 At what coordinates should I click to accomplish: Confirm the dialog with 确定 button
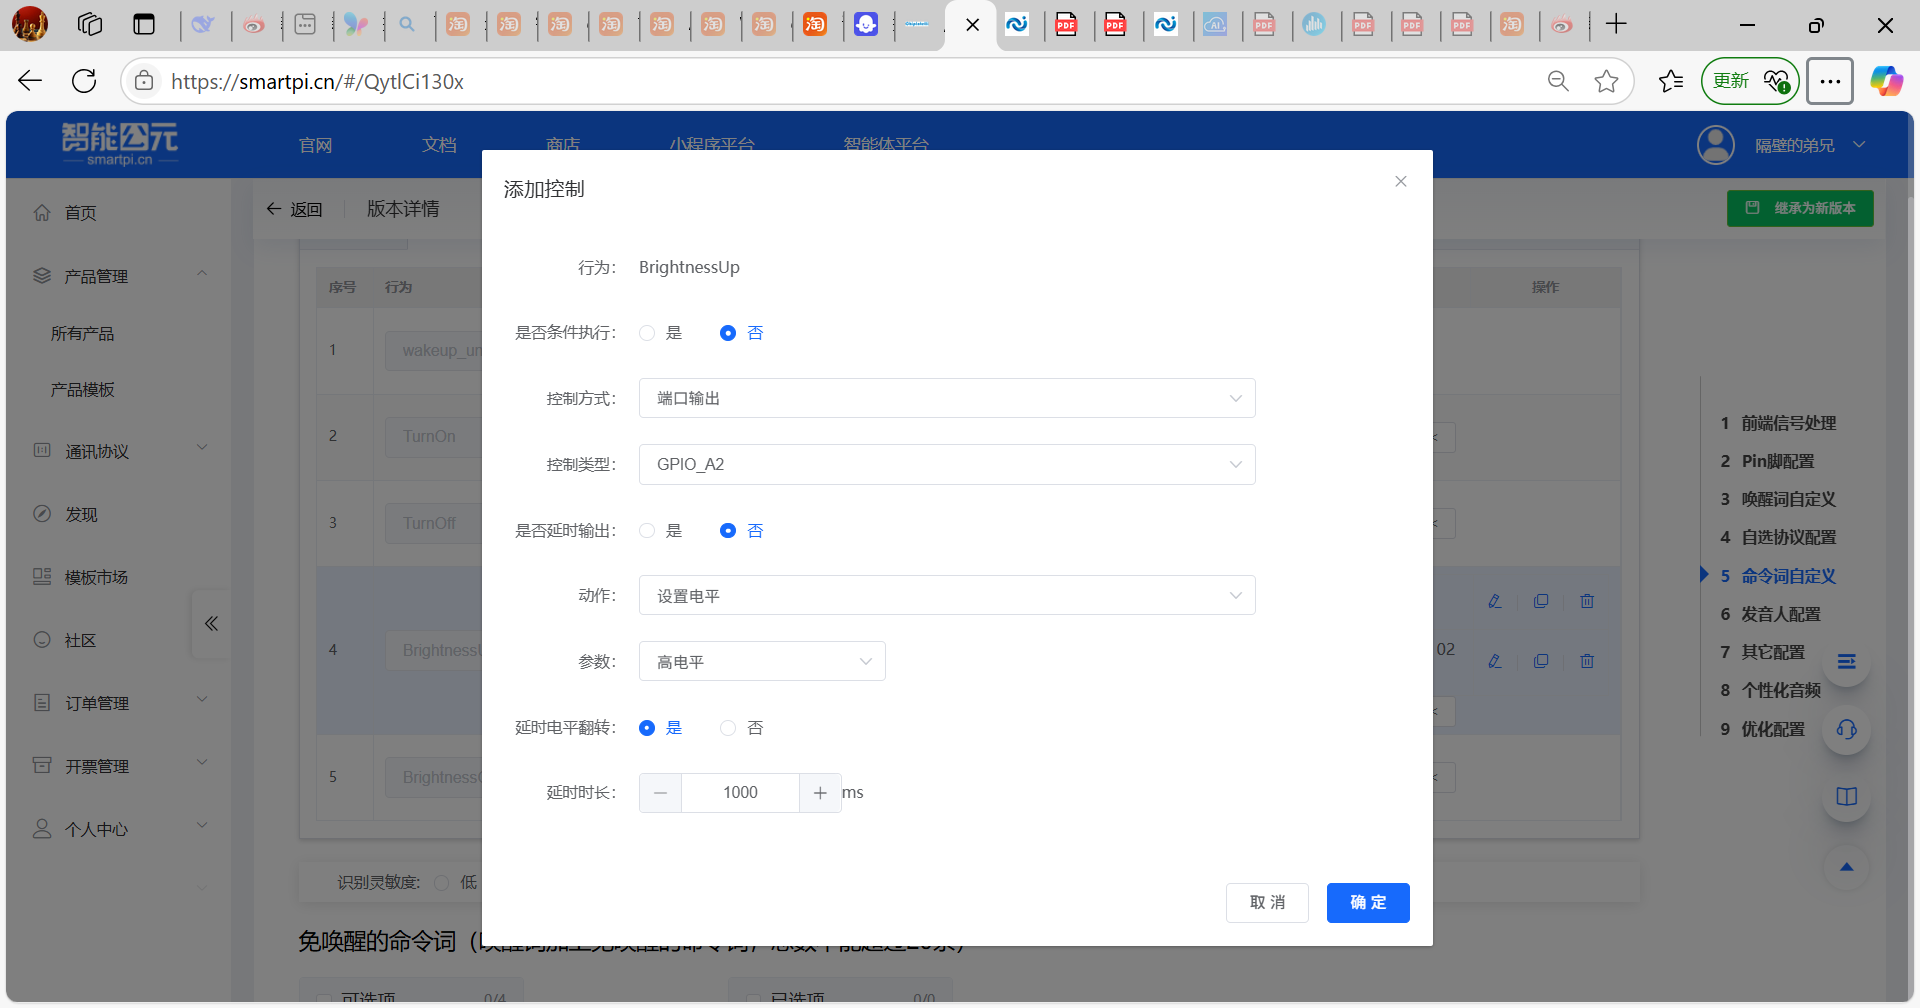tap(1367, 902)
